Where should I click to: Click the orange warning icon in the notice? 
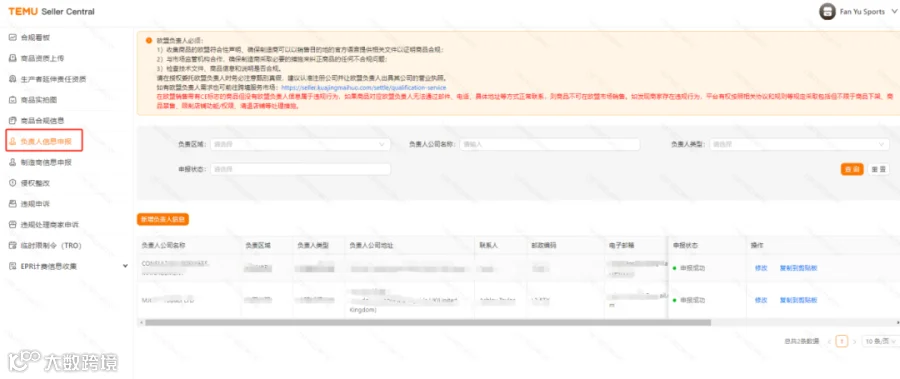[149, 41]
